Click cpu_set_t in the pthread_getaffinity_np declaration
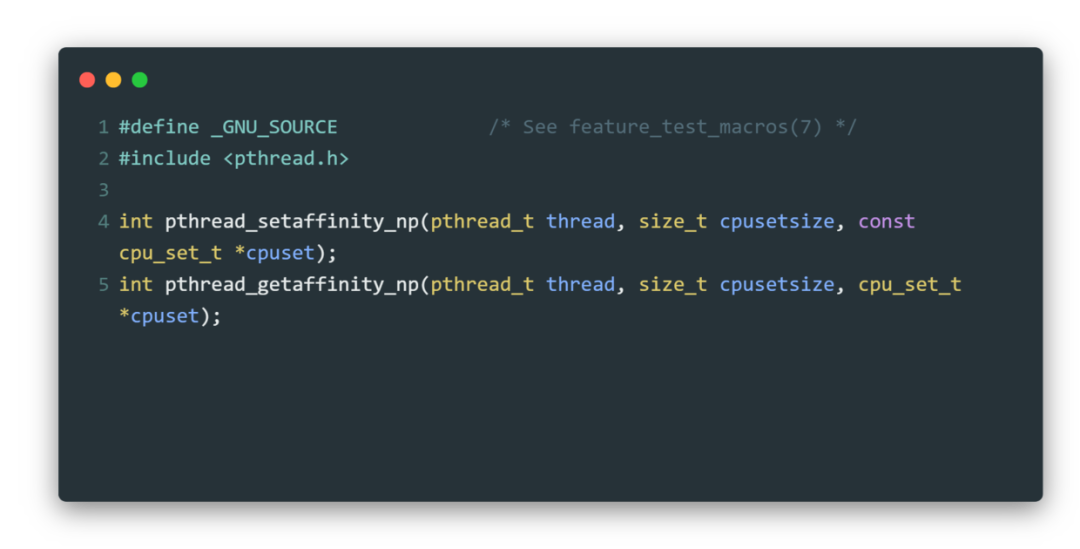 click(x=910, y=284)
